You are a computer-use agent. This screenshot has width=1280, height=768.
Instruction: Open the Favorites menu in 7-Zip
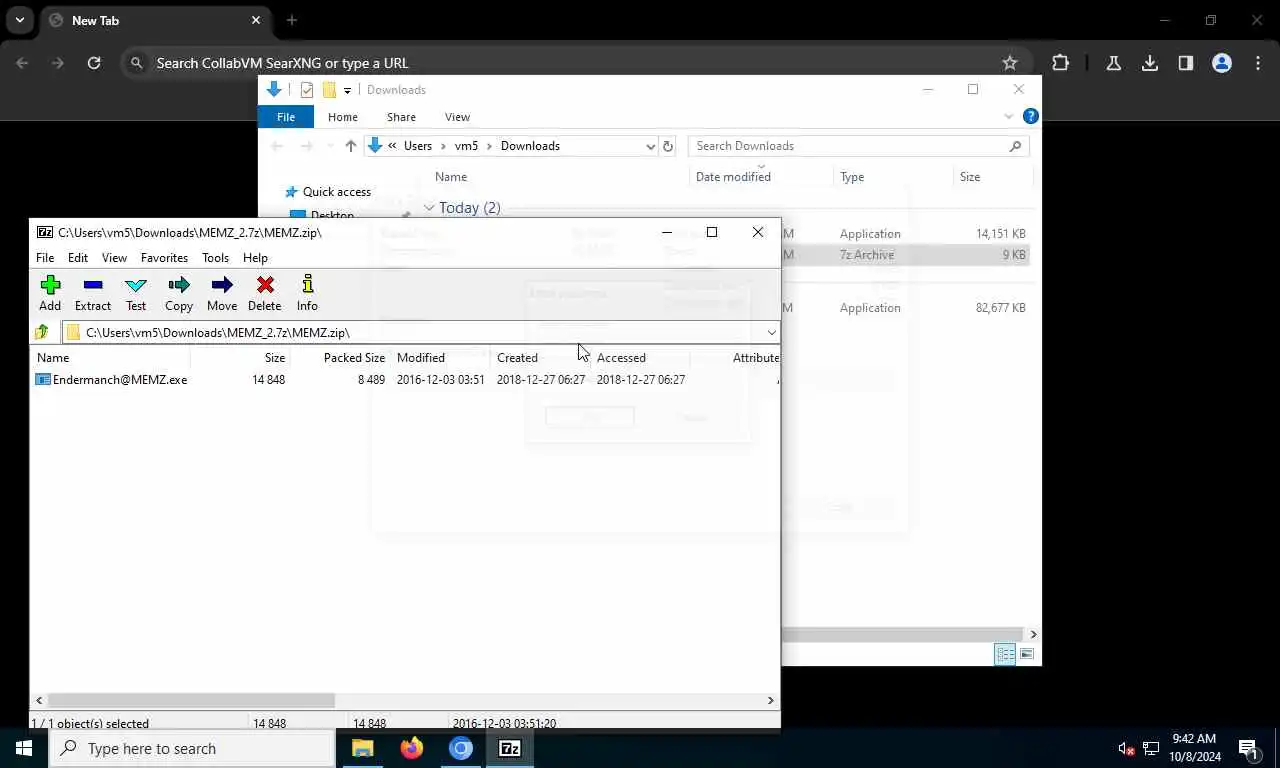click(164, 258)
